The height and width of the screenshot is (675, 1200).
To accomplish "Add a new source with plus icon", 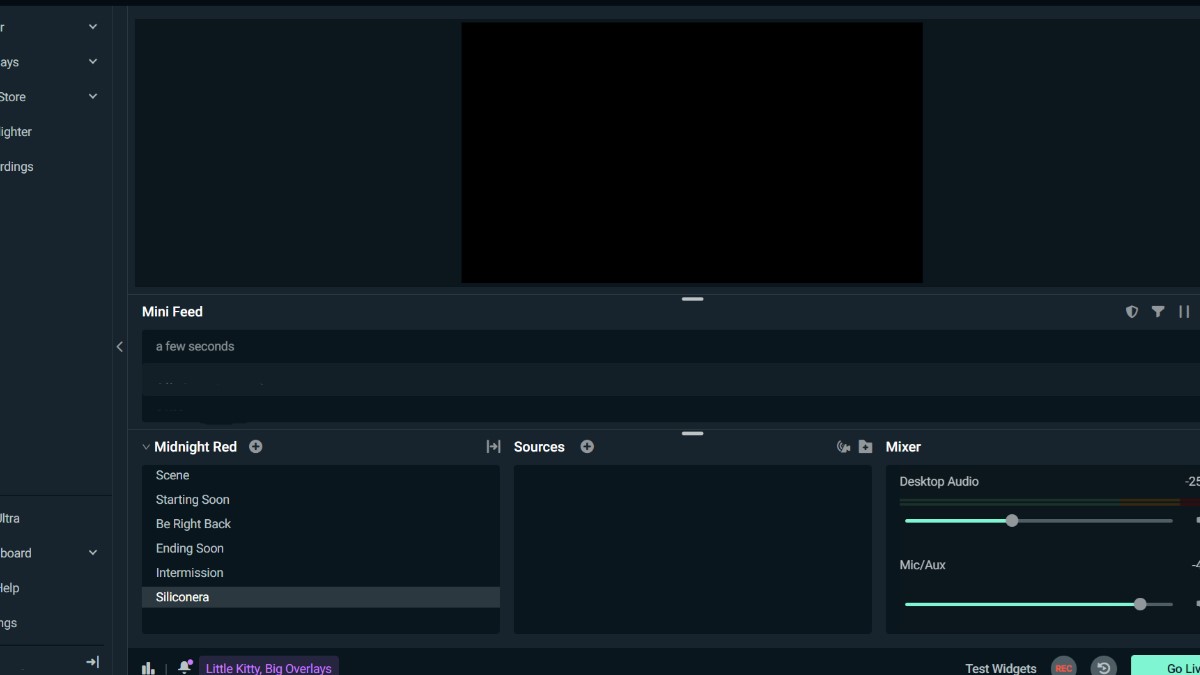I will click(x=587, y=447).
